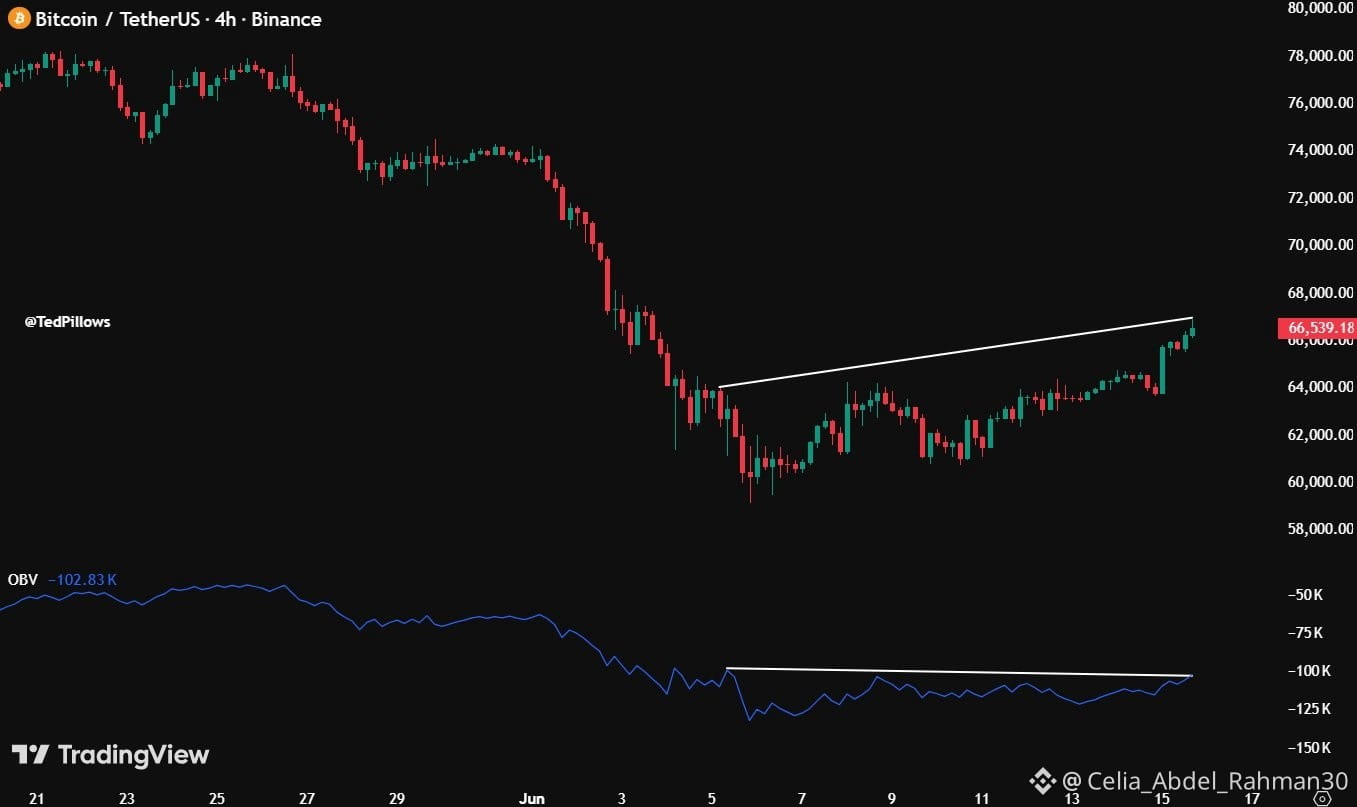Click the 29 date label on time axis
Image resolution: width=1357 pixels, height=807 pixels.
coord(396,798)
